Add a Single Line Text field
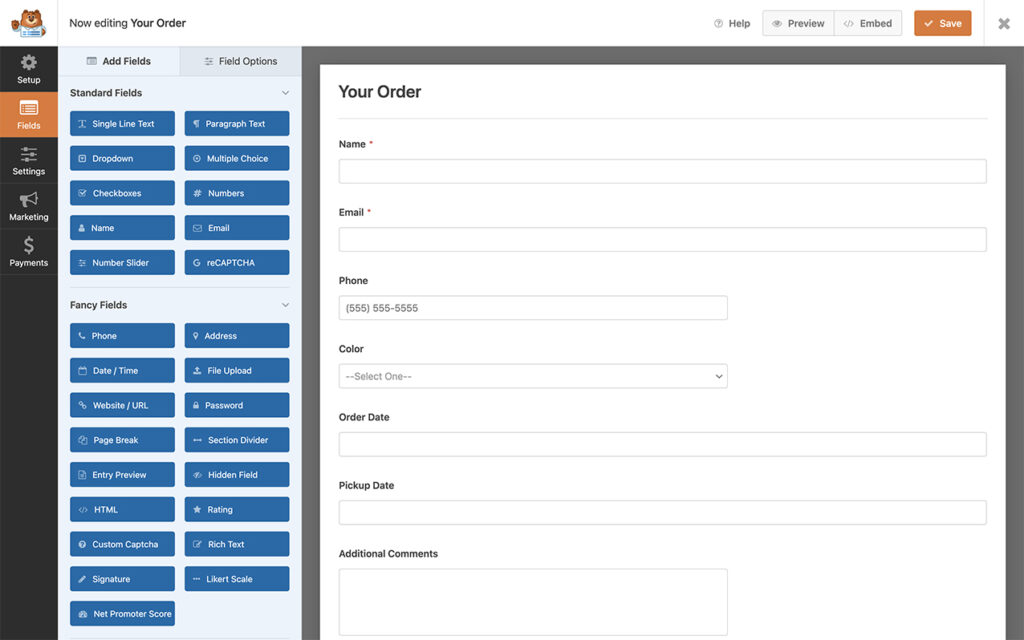1024x640 pixels. coord(122,123)
